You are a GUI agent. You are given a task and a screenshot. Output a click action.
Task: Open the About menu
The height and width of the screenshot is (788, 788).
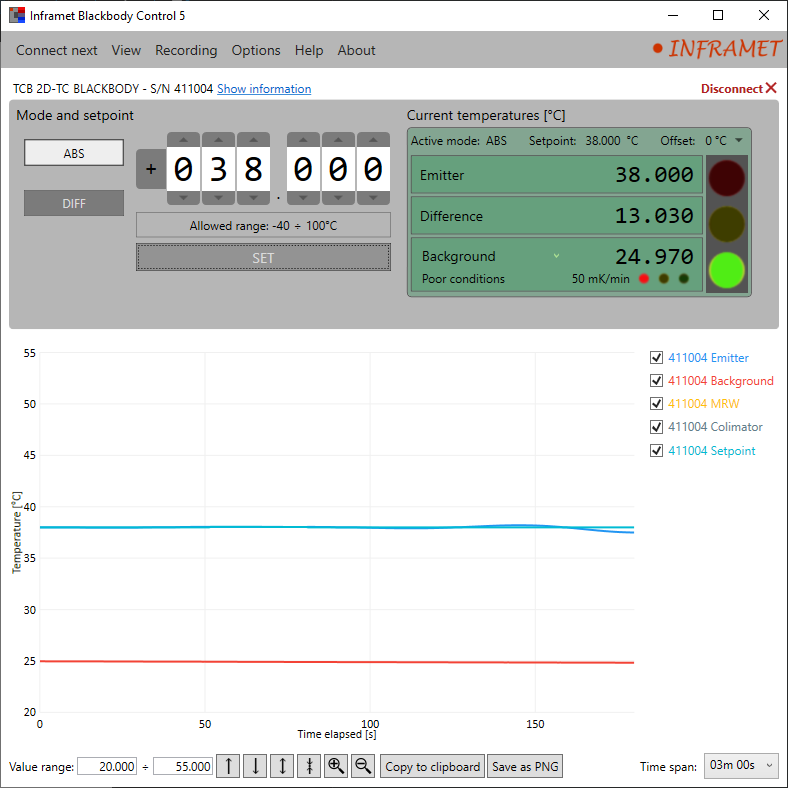pos(356,50)
